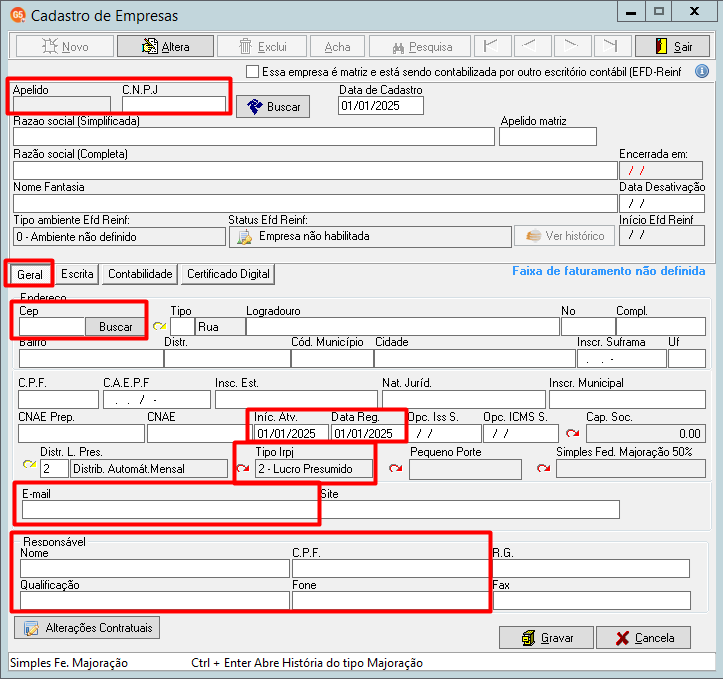
Task: Go to next record arrow
Action: pyautogui.click(x=572, y=46)
